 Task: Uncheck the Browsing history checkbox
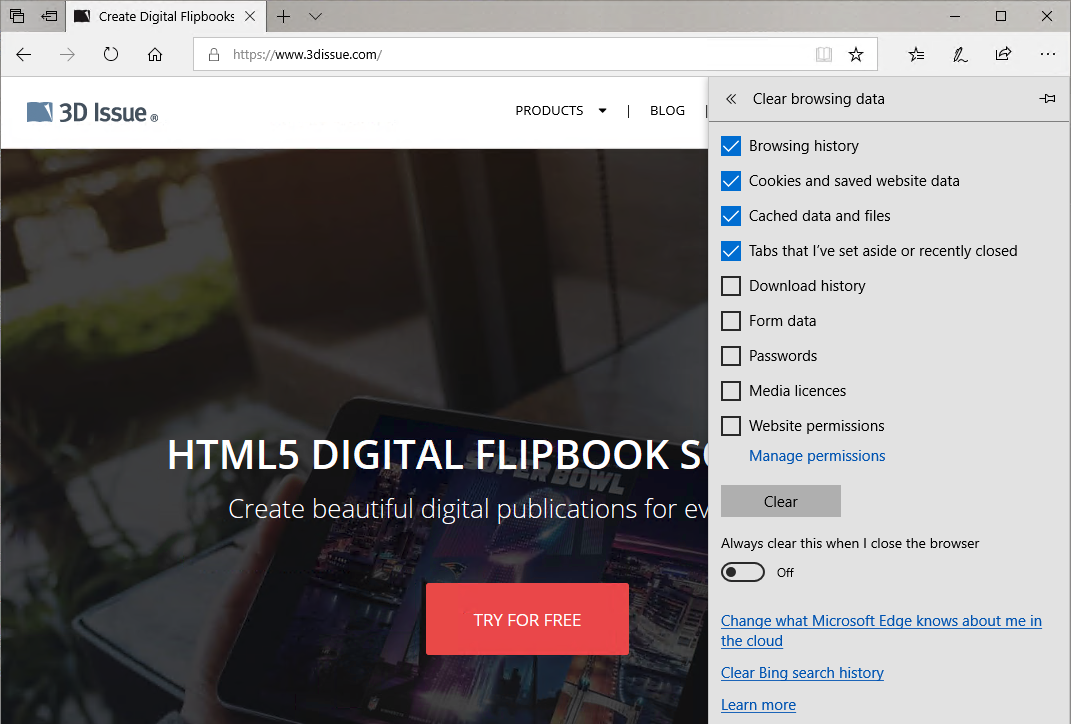coord(731,146)
